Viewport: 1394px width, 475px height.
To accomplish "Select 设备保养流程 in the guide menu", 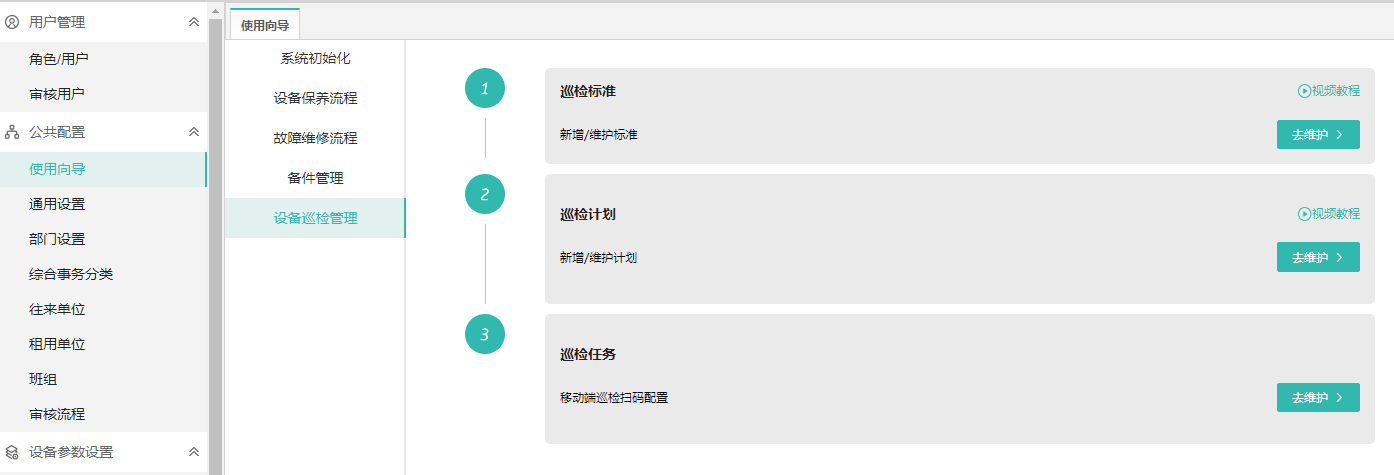I will click(315, 98).
